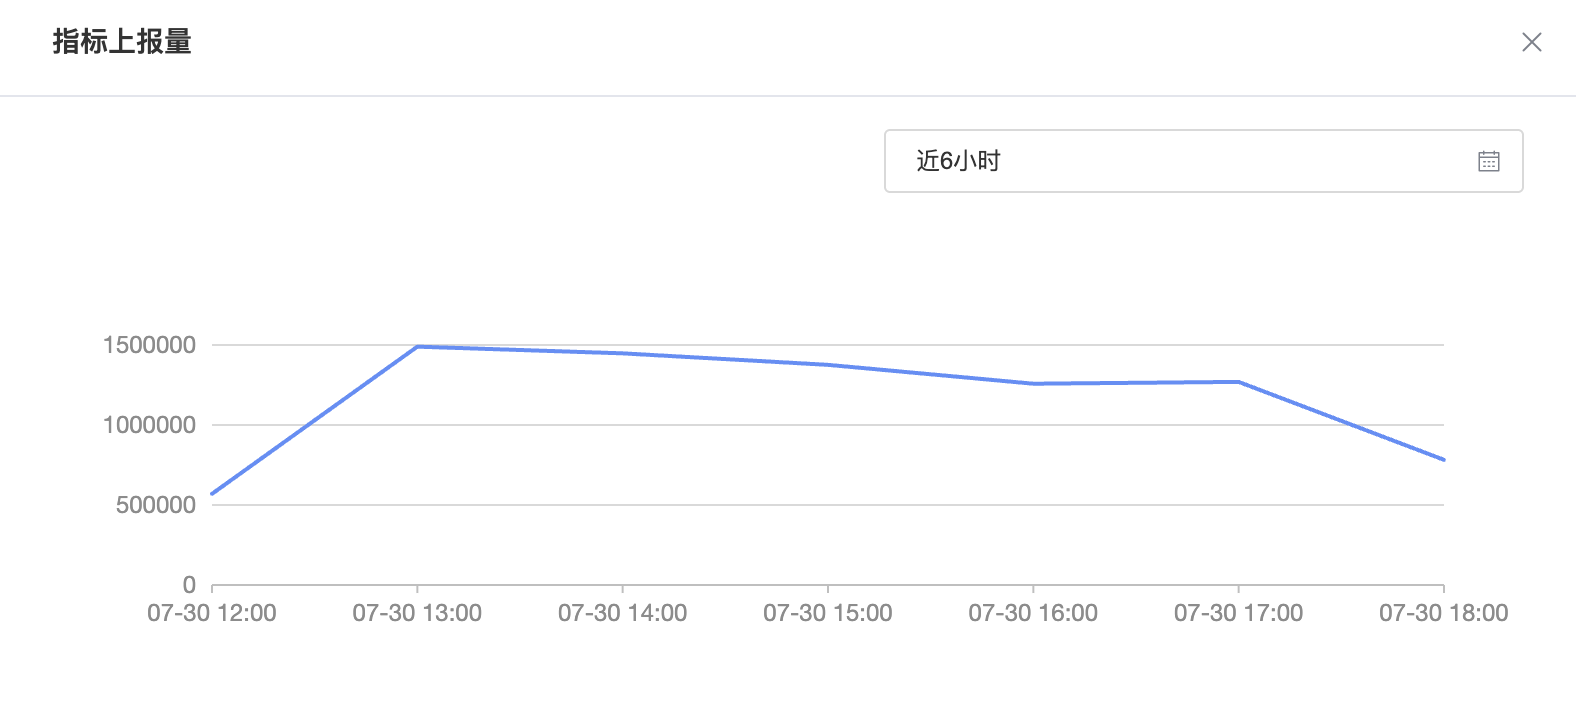
Task: Click the calendar icon in date picker
Action: click(x=1488, y=161)
